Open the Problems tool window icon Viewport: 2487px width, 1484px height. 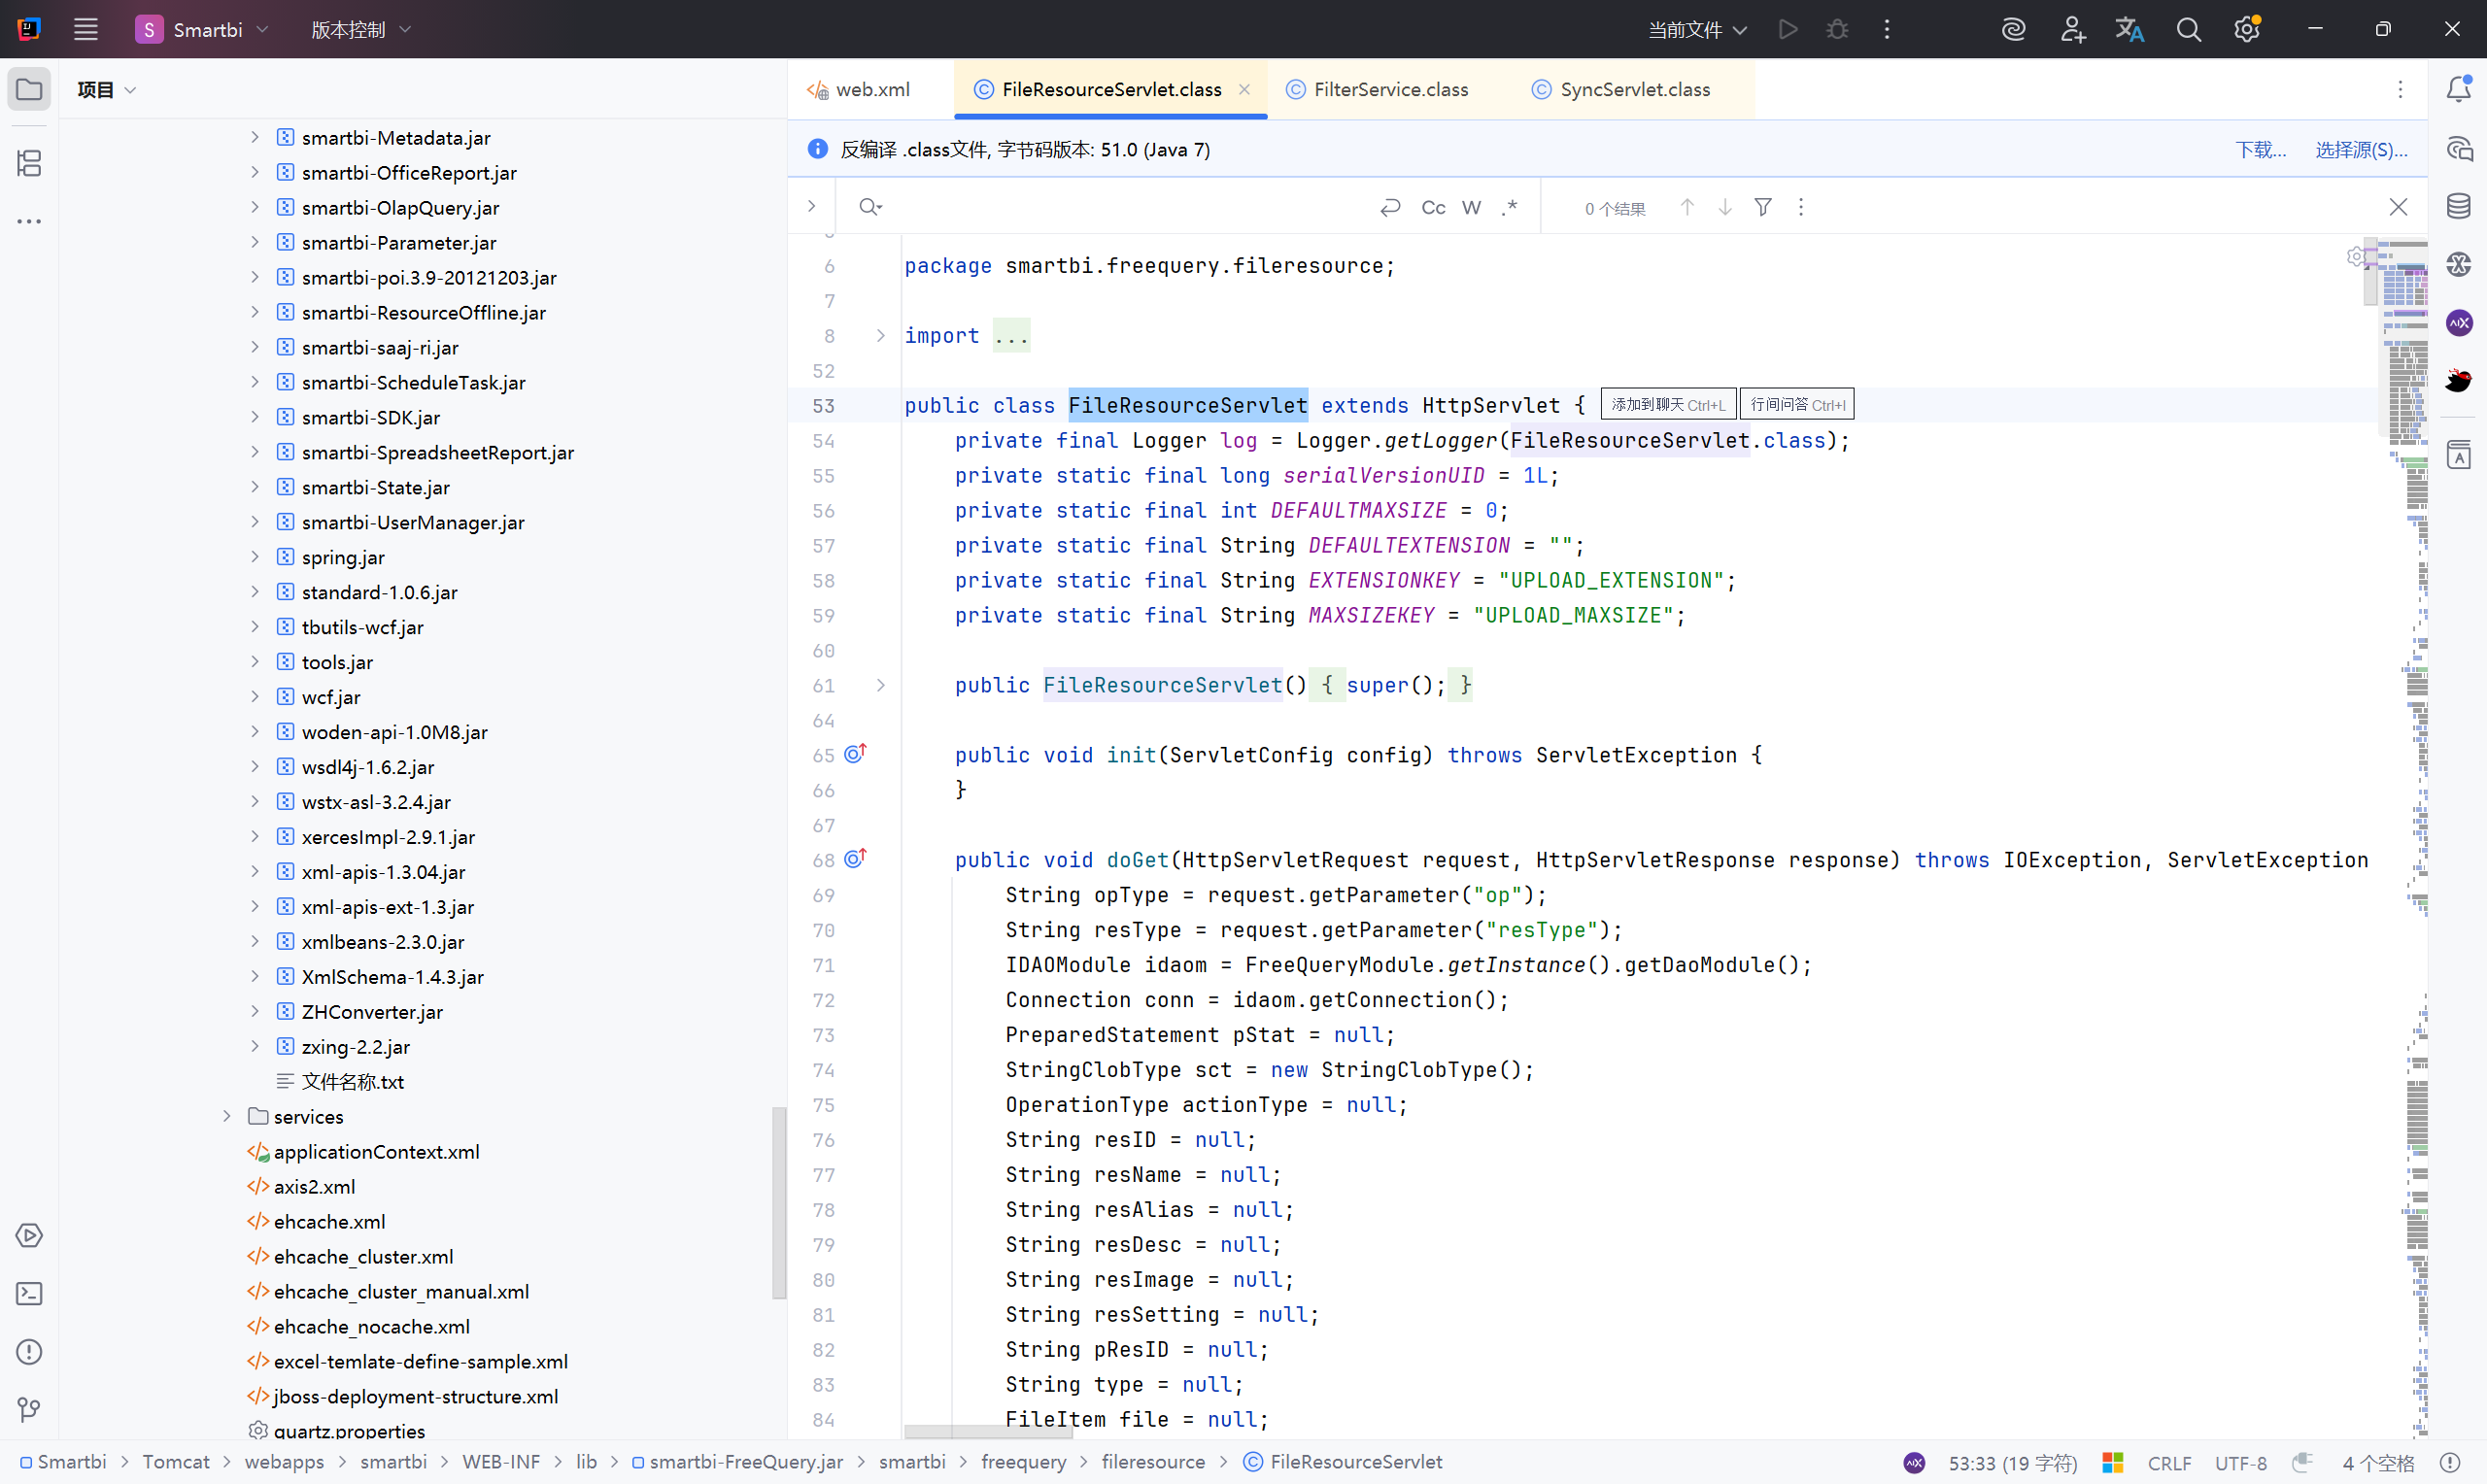(x=29, y=1352)
